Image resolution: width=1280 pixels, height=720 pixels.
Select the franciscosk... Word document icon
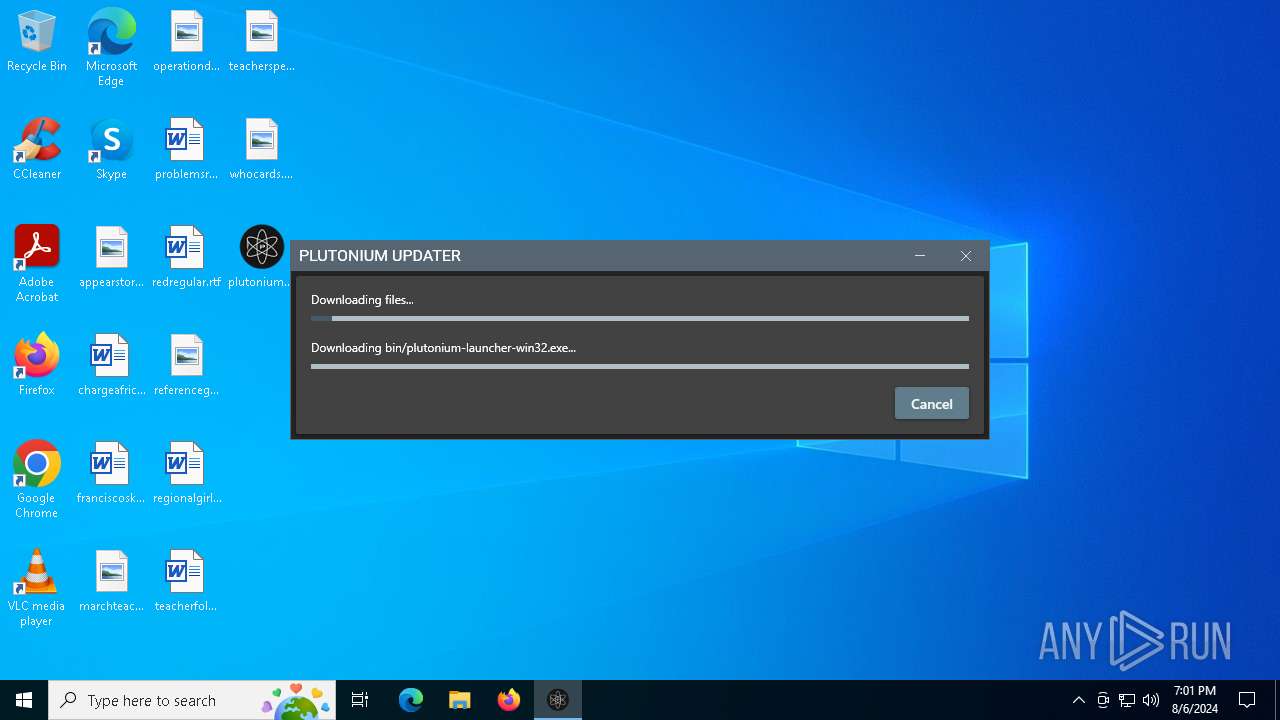(x=111, y=474)
